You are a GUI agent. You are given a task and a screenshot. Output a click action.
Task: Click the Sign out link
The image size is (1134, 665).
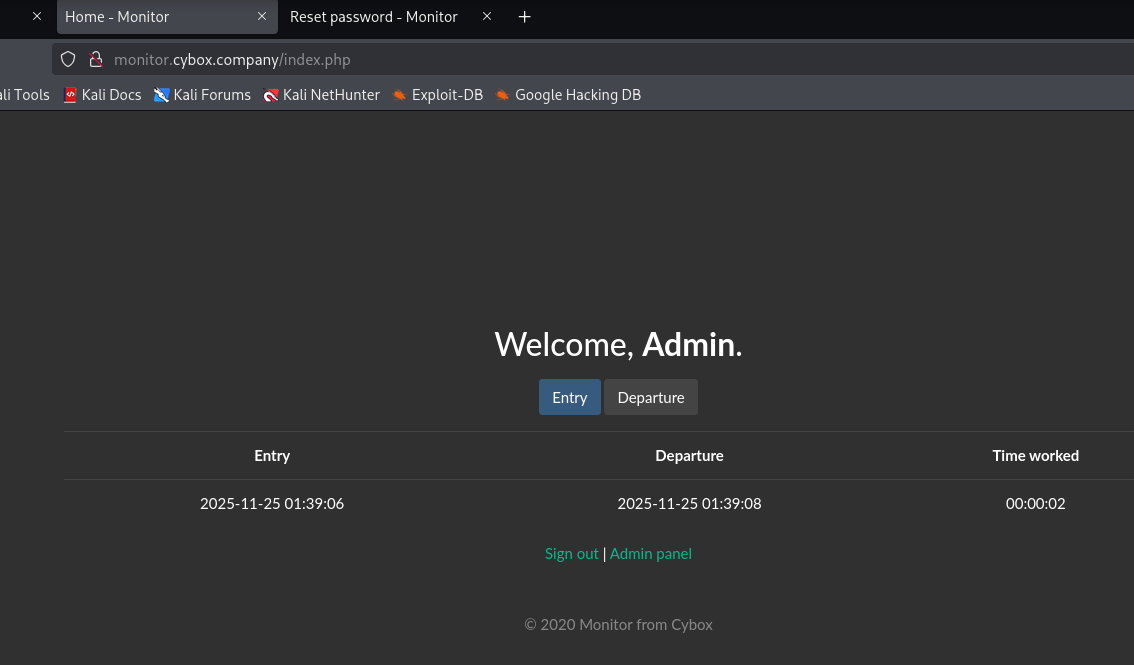click(571, 554)
